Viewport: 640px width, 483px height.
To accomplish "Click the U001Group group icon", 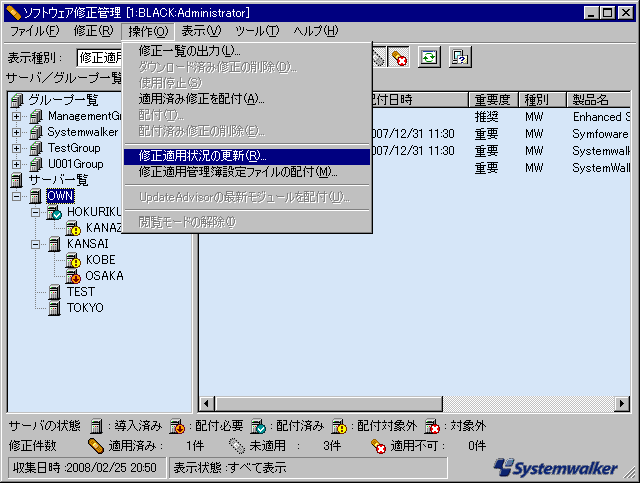I will tap(36, 164).
